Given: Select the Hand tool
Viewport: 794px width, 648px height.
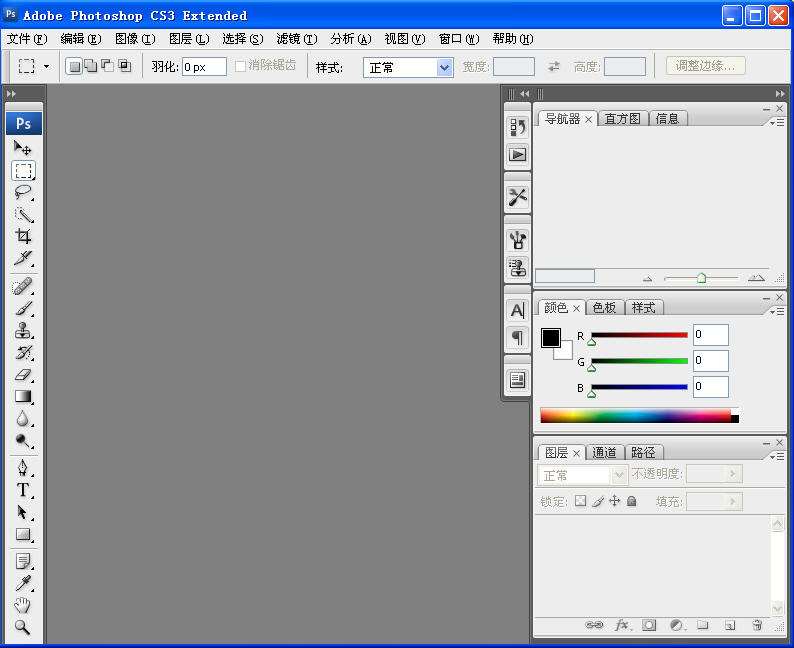Looking at the screenshot, I should coord(23,605).
